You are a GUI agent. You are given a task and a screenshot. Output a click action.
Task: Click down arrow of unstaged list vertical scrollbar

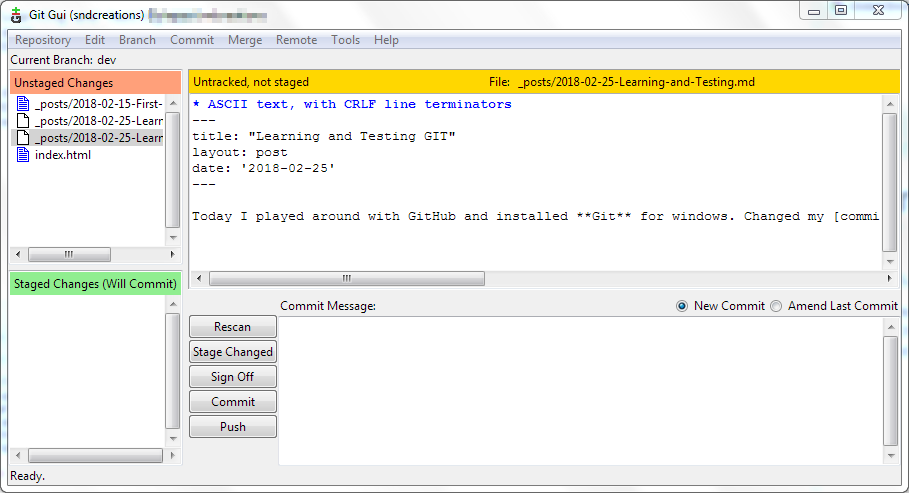pyautogui.click(x=173, y=238)
